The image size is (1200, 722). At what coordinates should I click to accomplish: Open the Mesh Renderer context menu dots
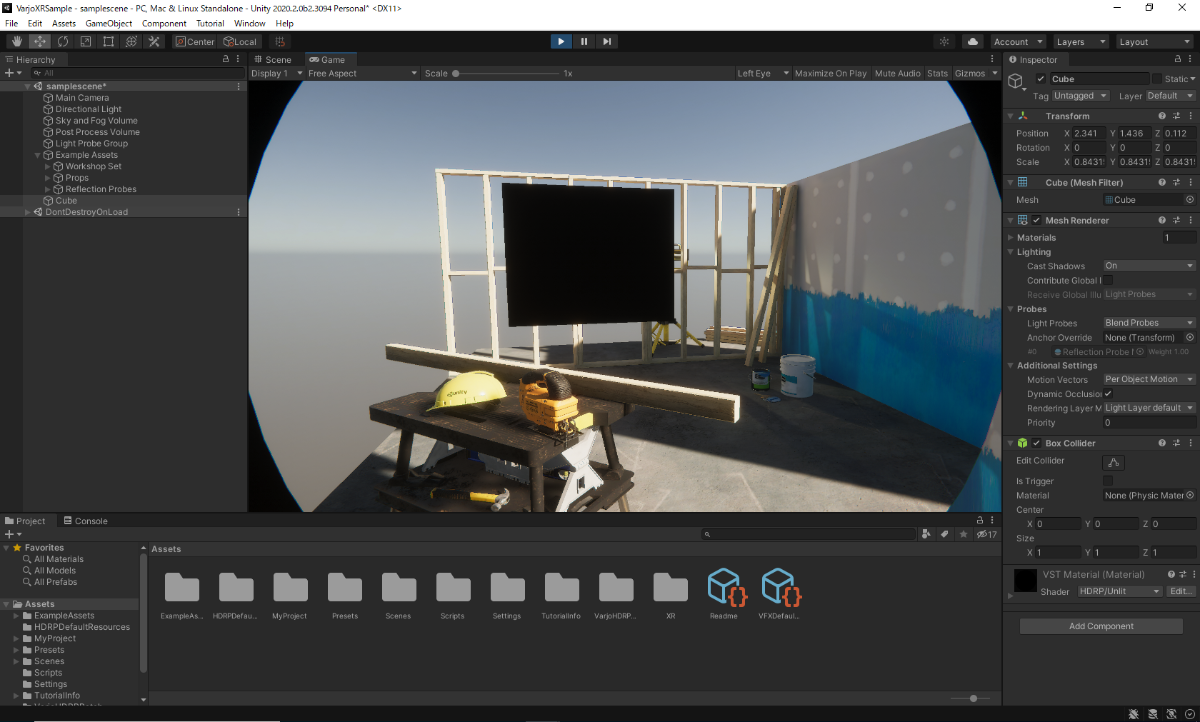[1190, 220]
